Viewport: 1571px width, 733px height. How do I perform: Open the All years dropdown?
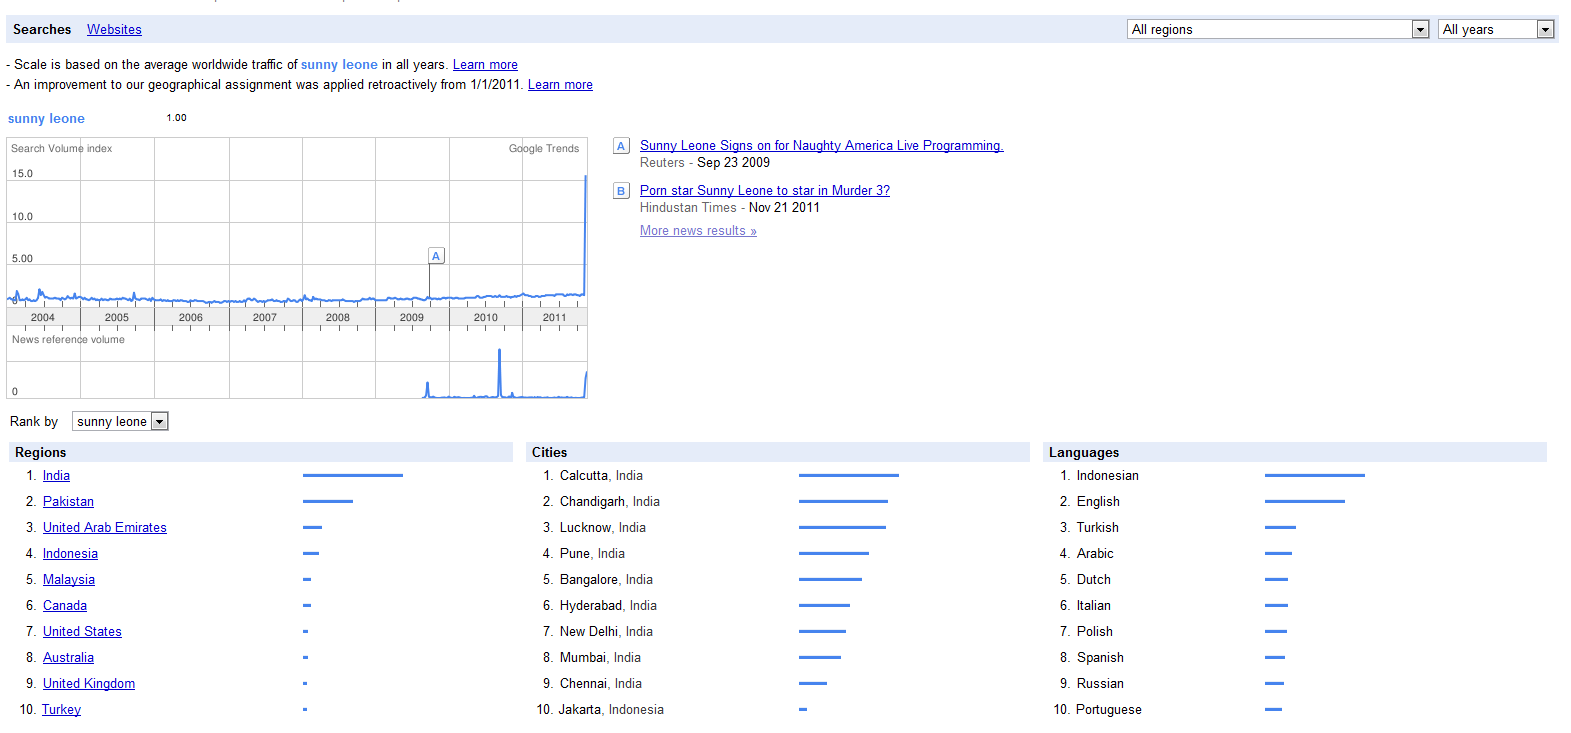pos(1496,29)
